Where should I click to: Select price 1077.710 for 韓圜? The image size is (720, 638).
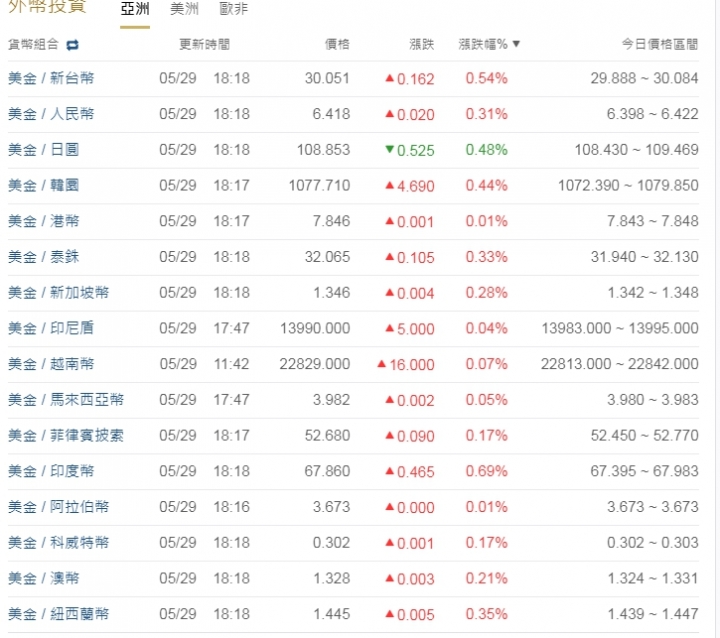pyautogui.click(x=319, y=186)
